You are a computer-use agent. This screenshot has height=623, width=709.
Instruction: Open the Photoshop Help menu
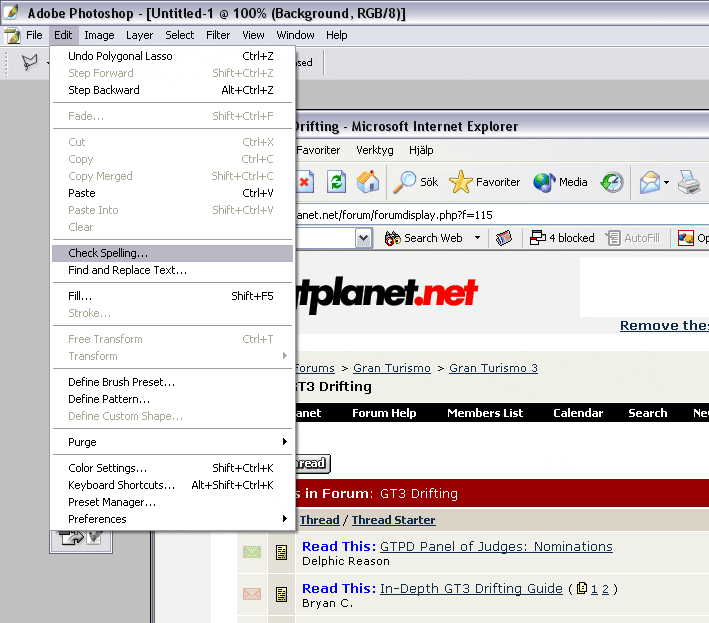coord(336,35)
